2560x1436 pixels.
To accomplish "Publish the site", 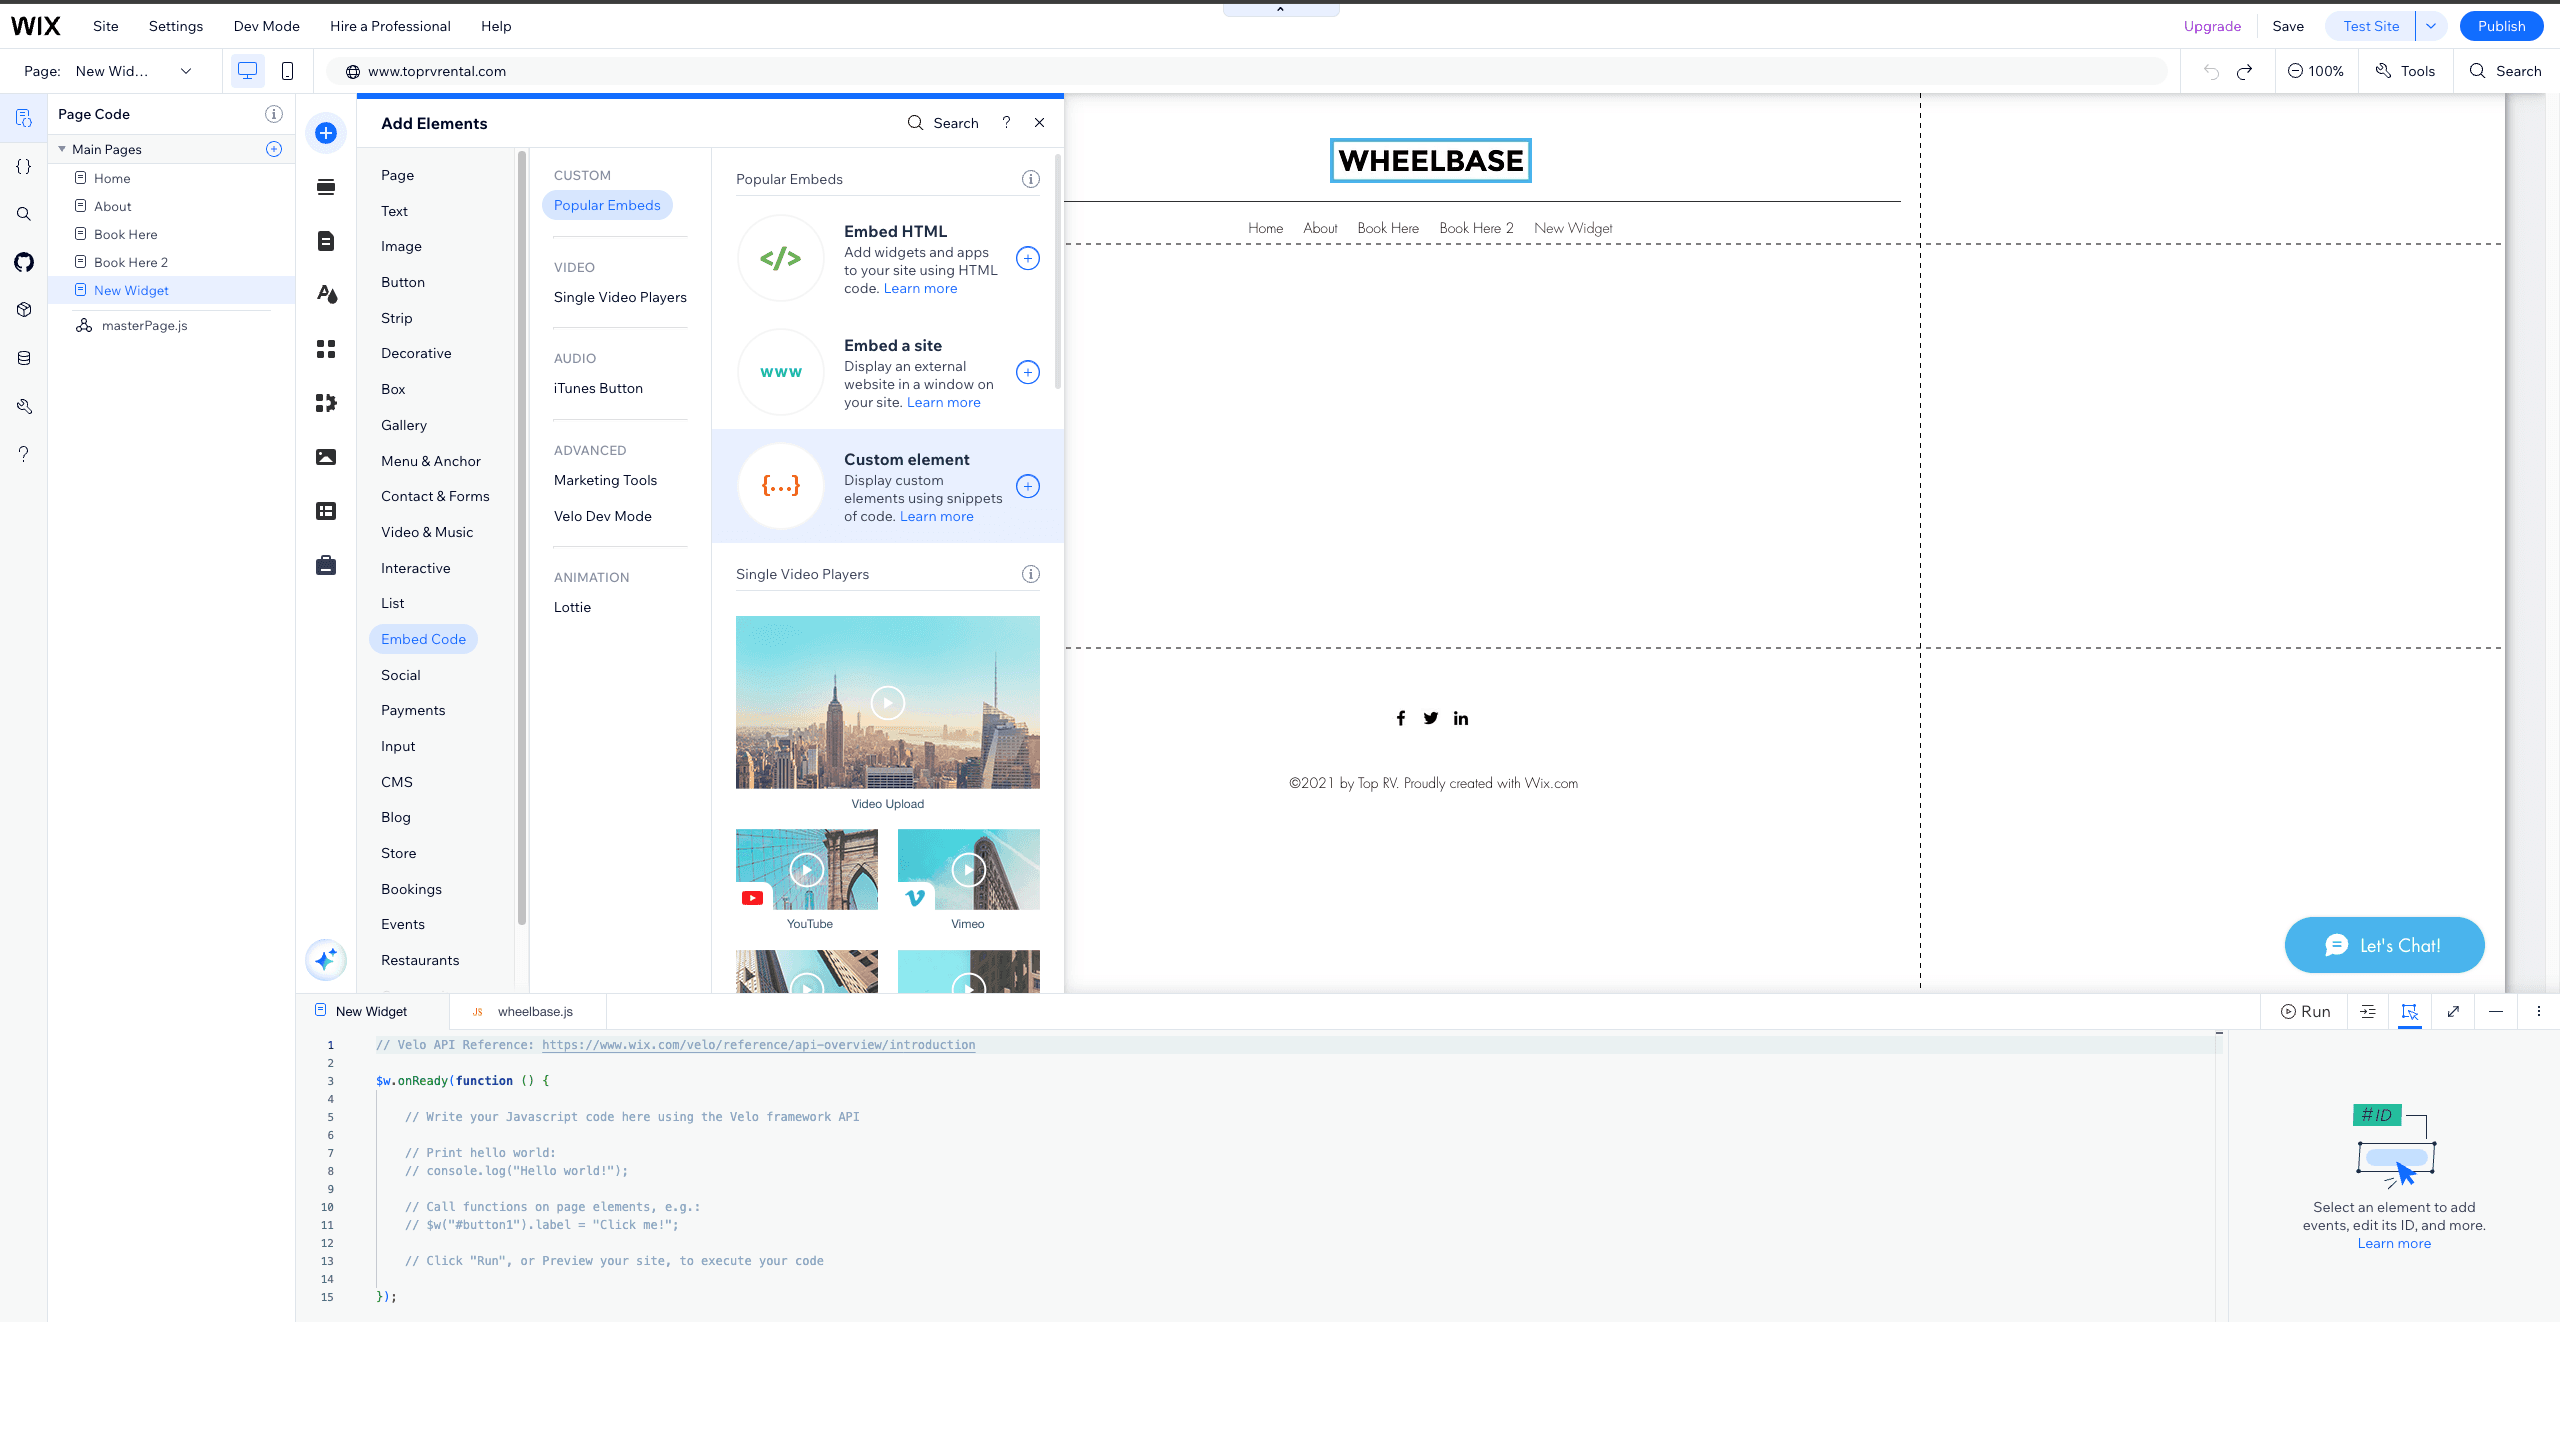I will click(2500, 26).
